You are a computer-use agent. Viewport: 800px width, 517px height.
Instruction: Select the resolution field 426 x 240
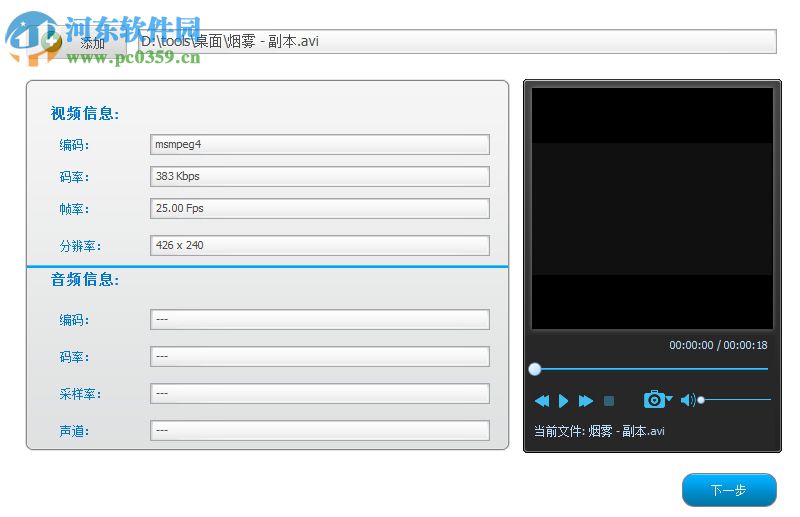tap(320, 245)
